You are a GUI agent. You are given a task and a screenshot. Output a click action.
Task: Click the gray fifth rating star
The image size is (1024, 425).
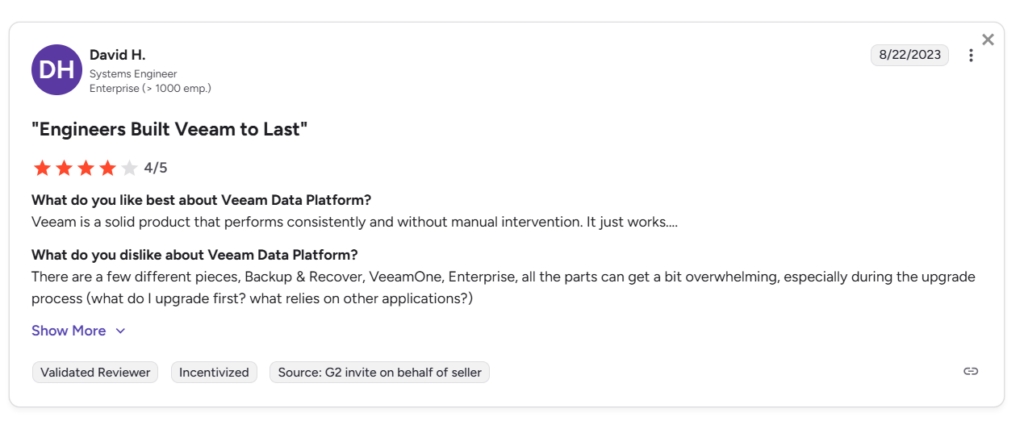(x=129, y=168)
